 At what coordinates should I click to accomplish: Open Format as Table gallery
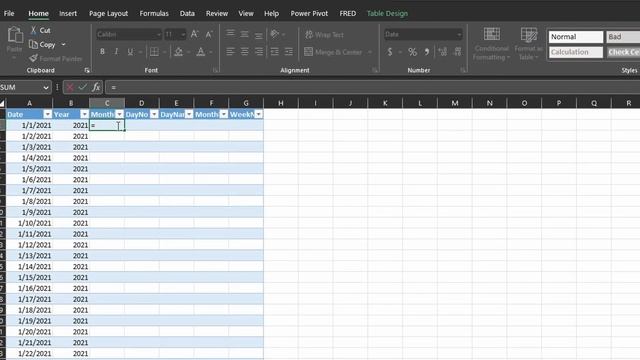[529, 44]
